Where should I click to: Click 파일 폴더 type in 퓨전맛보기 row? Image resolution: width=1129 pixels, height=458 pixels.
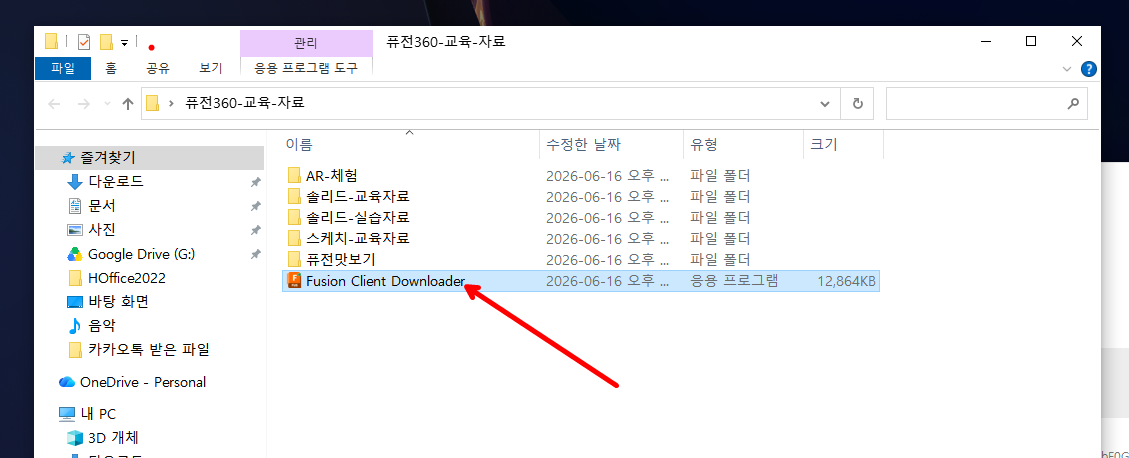(721, 259)
